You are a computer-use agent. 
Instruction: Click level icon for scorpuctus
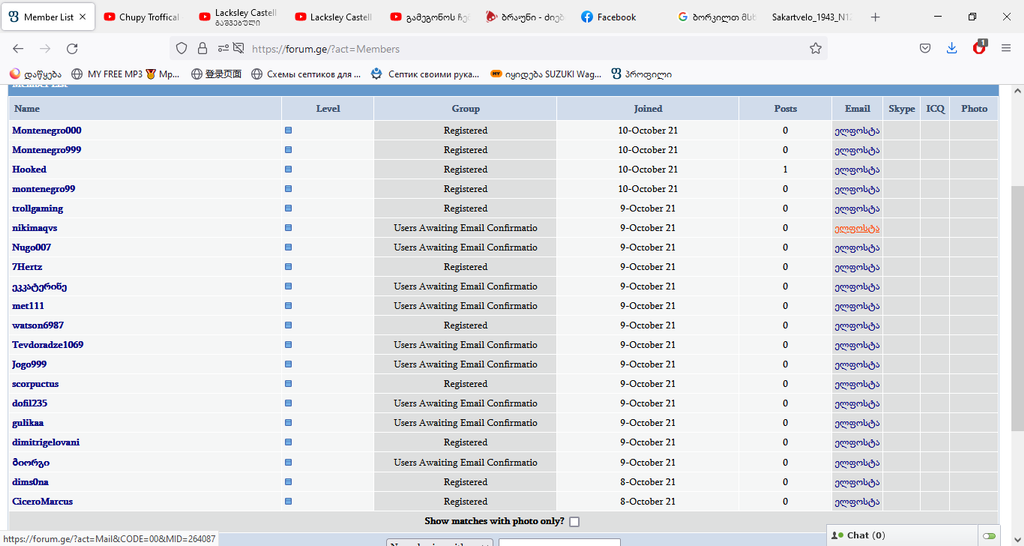click(x=288, y=384)
